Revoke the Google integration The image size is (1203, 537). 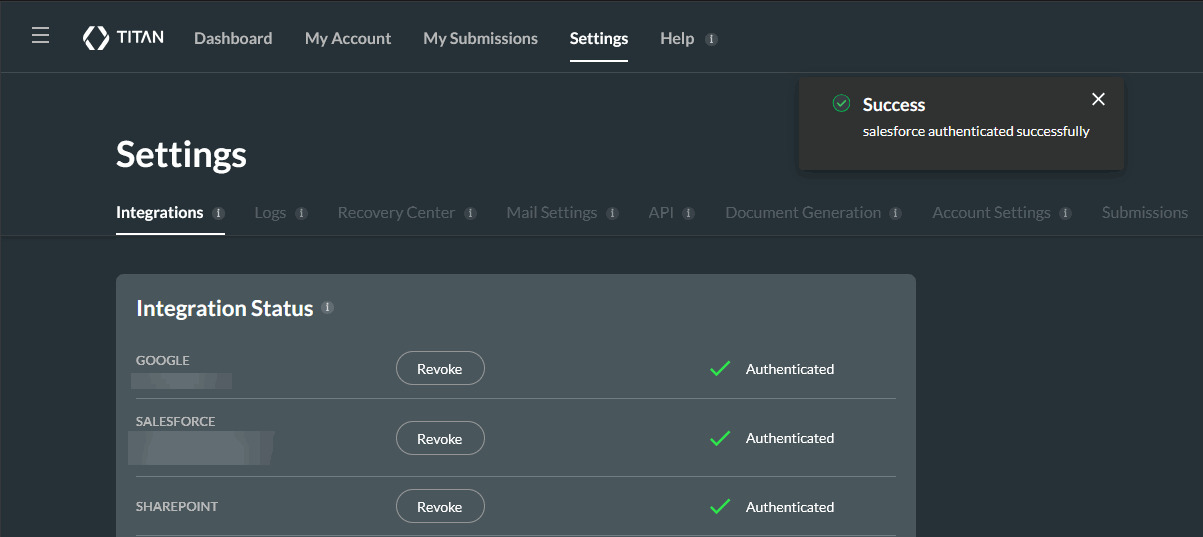tap(440, 369)
